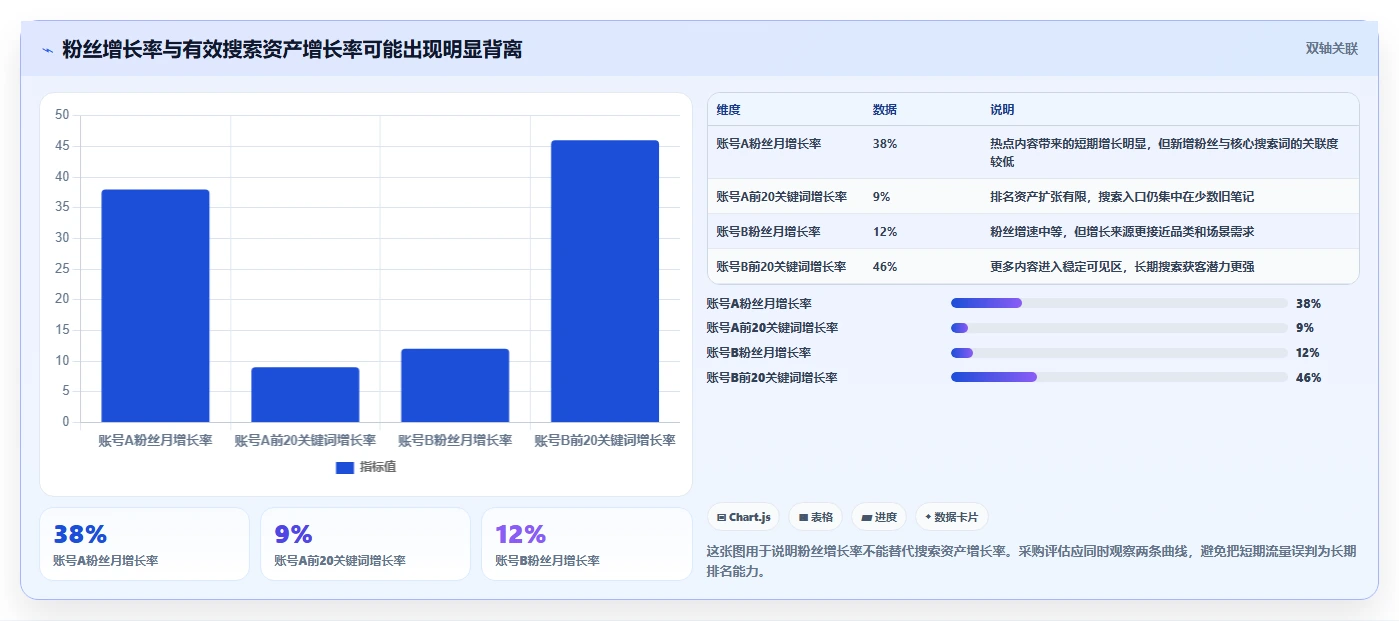This screenshot has height=621, width=1399.
Task: Click the 9% value beside the progress bar
Action: 1305,328
